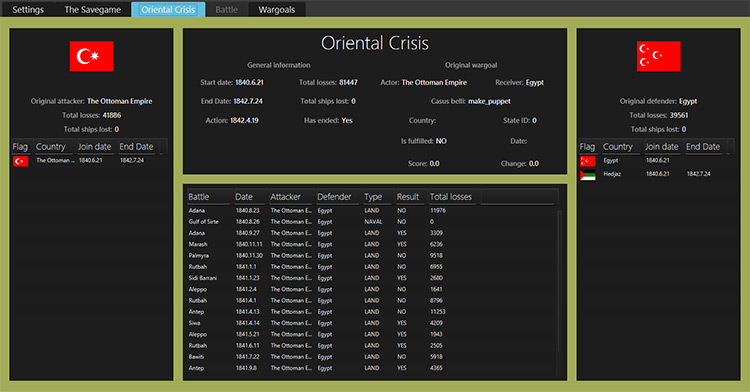Switch to the Wargoals tab
Screen dimensions: 750x392
click(276, 10)
